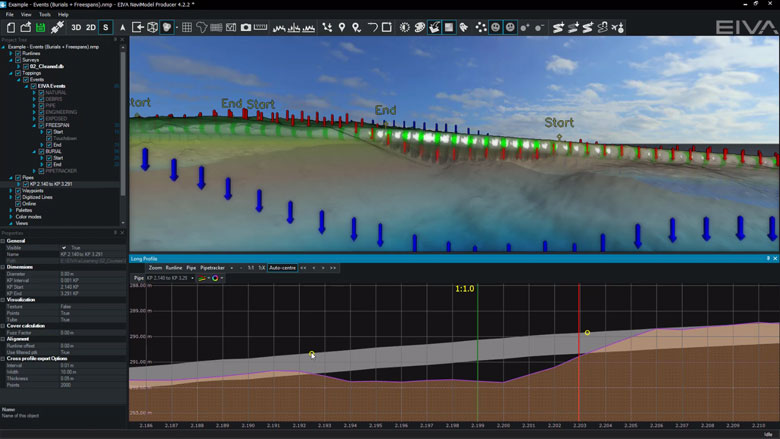Screen dimensions: 780x439
Task: Open the Tools menu
Action: [x=44, y=15]
